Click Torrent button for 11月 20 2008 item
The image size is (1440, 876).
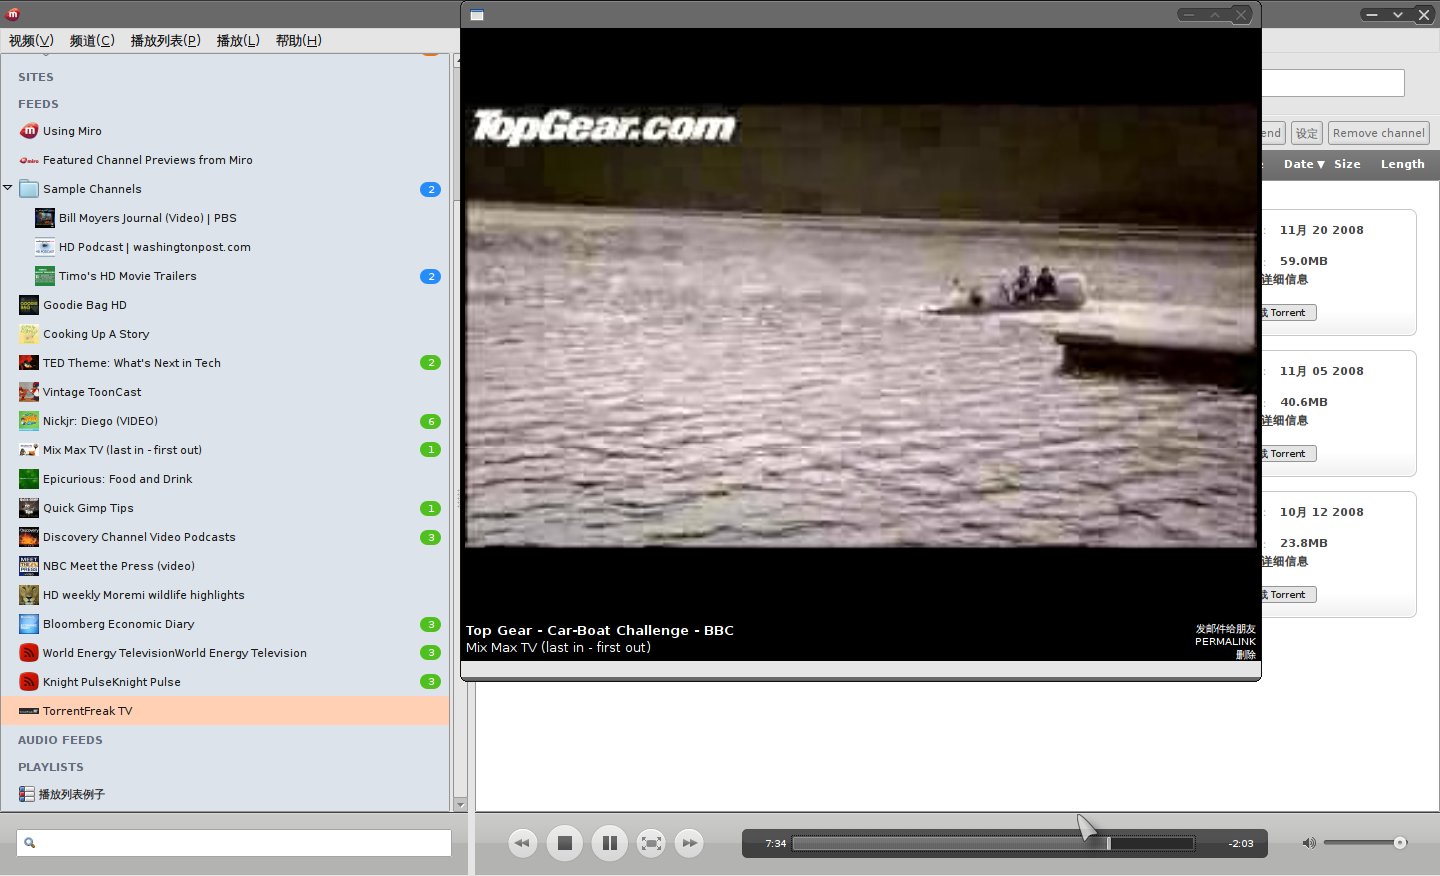(x=1288, y=313)
